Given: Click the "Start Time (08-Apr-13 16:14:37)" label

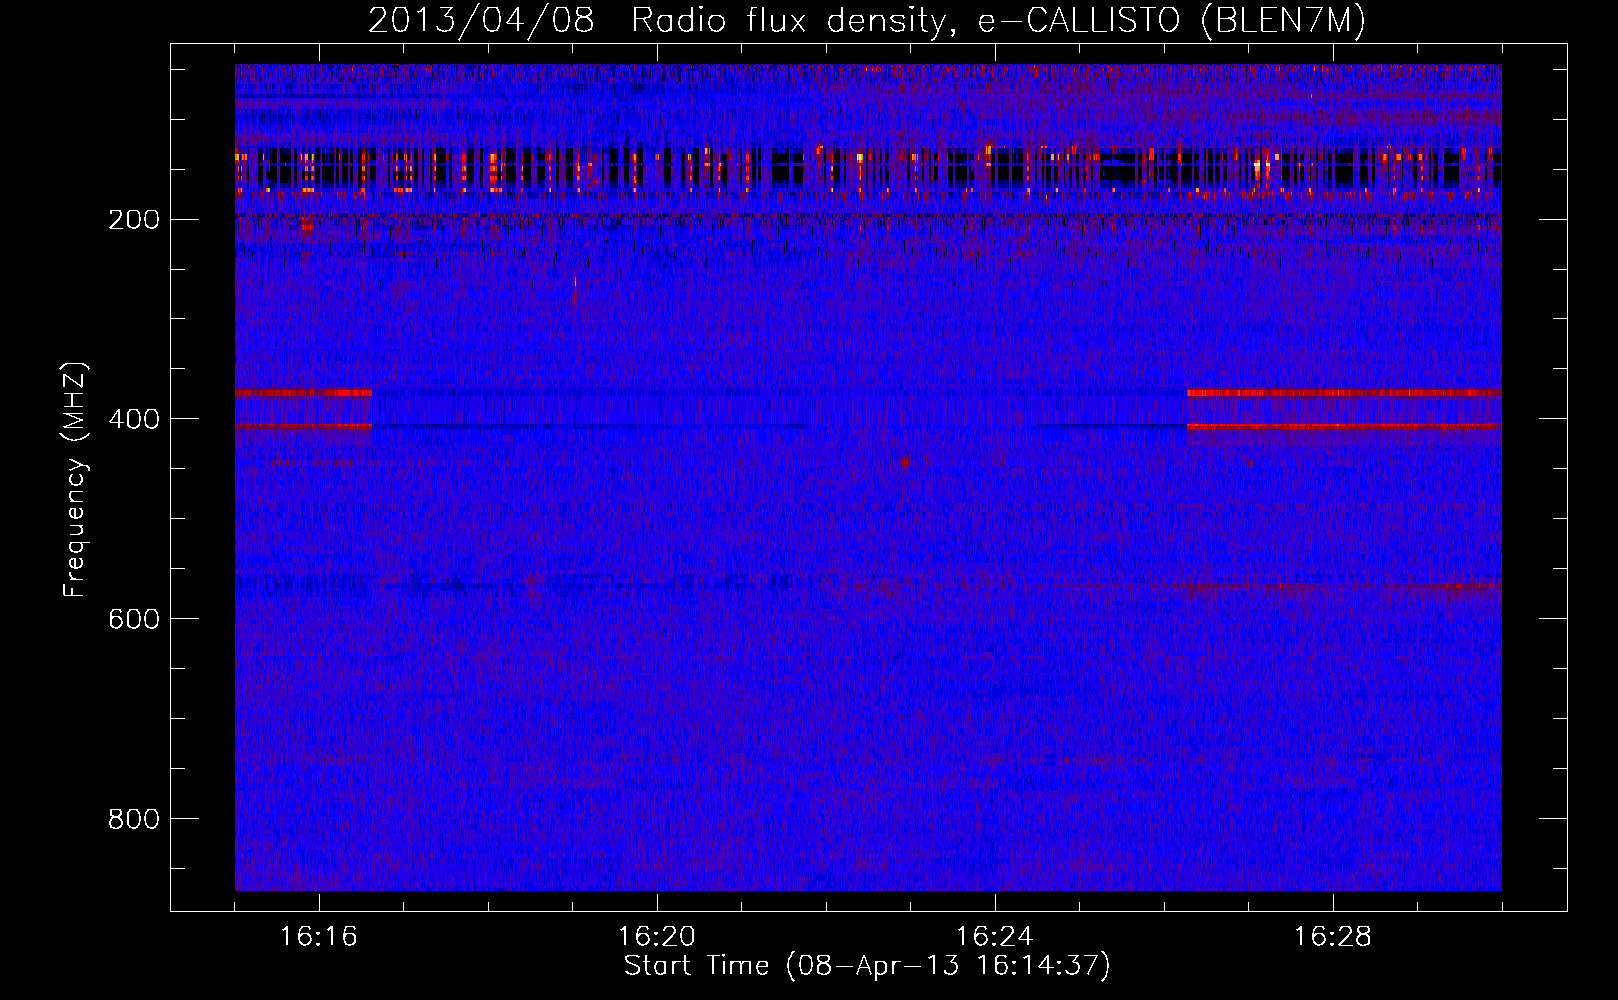Looking at the screenshot, I should point(867,966).
